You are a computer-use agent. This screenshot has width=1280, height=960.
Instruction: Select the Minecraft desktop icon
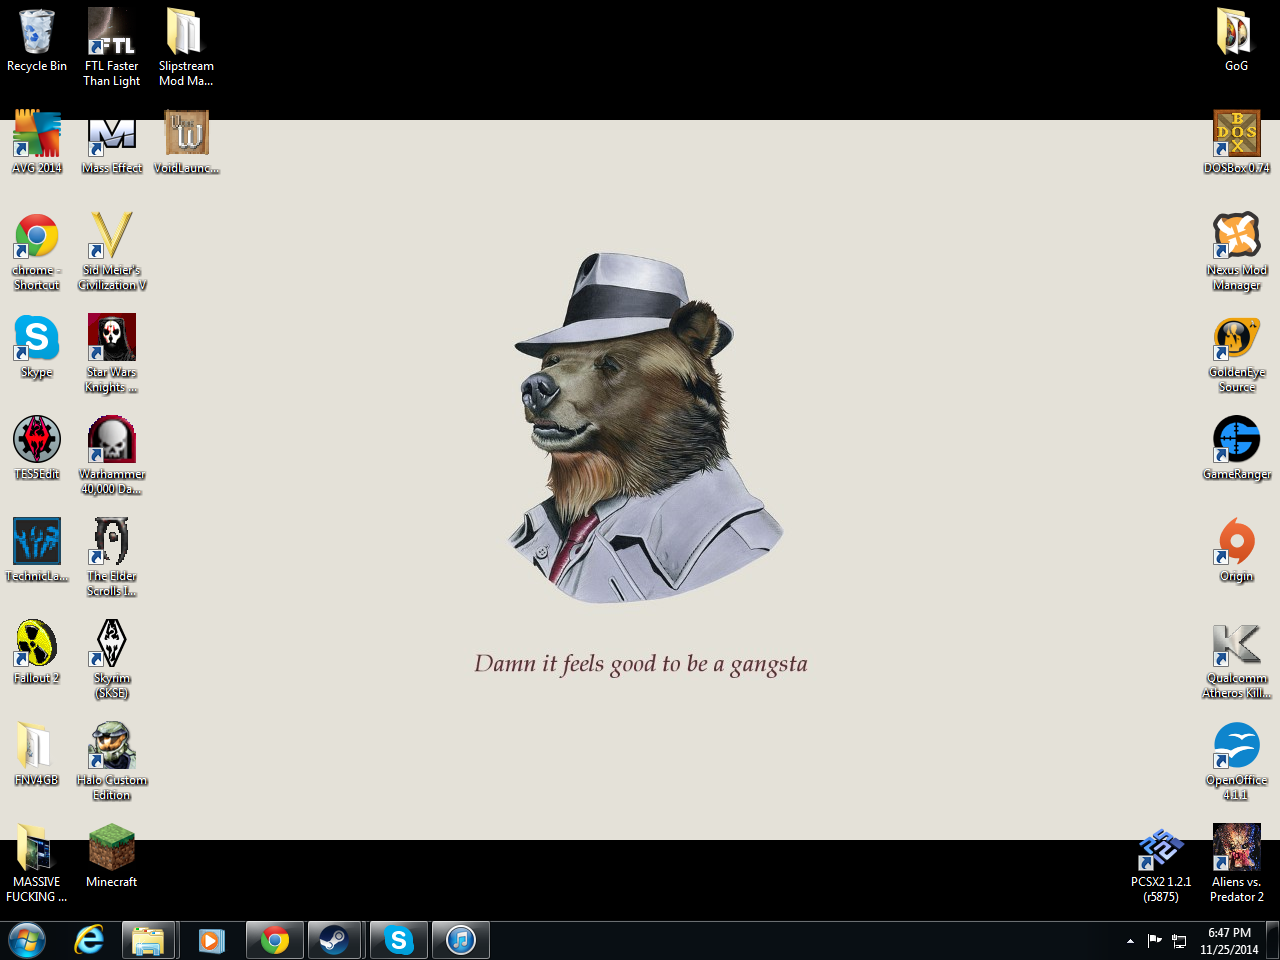112,857
